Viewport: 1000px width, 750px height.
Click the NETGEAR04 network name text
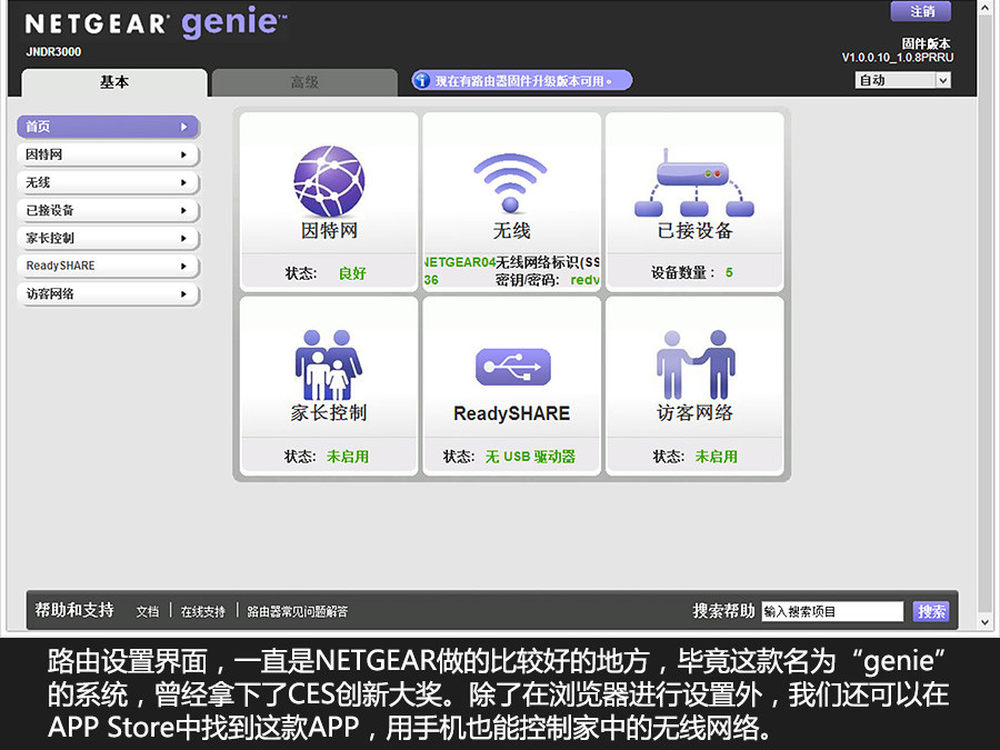point(460,262)
